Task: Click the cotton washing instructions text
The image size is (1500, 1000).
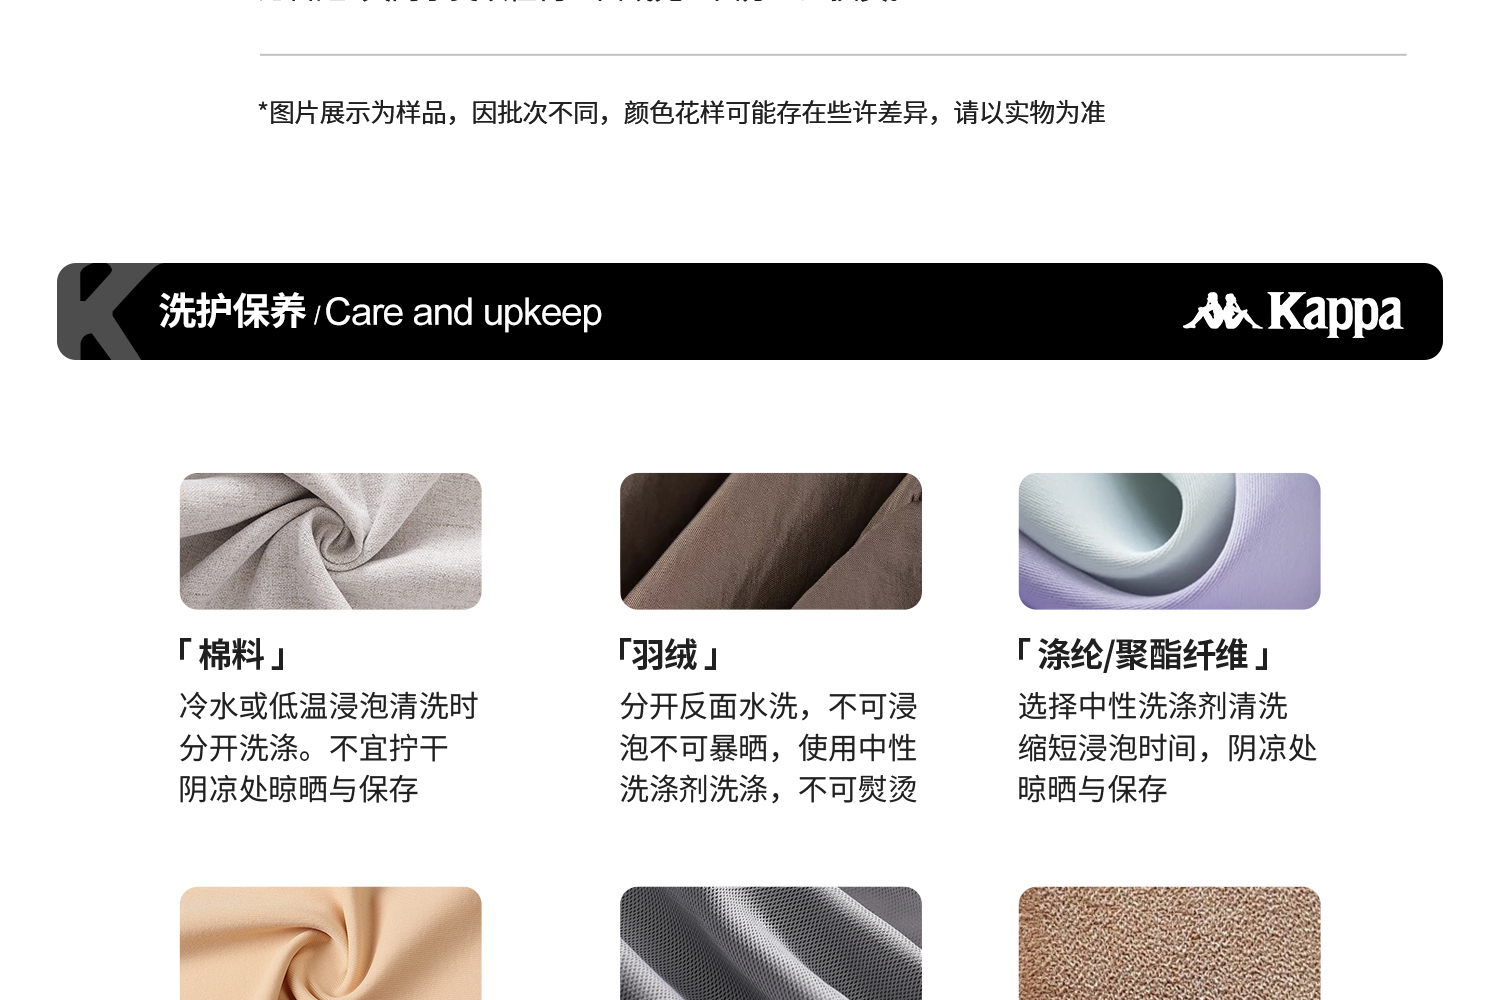Action: [329, 747]
